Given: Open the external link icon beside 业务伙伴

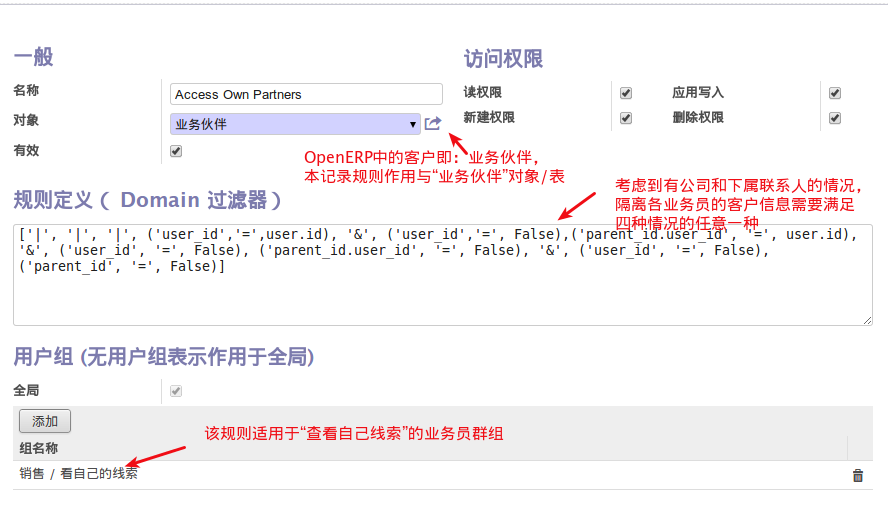Looking at the screenshot, I should tap(432, 124).
